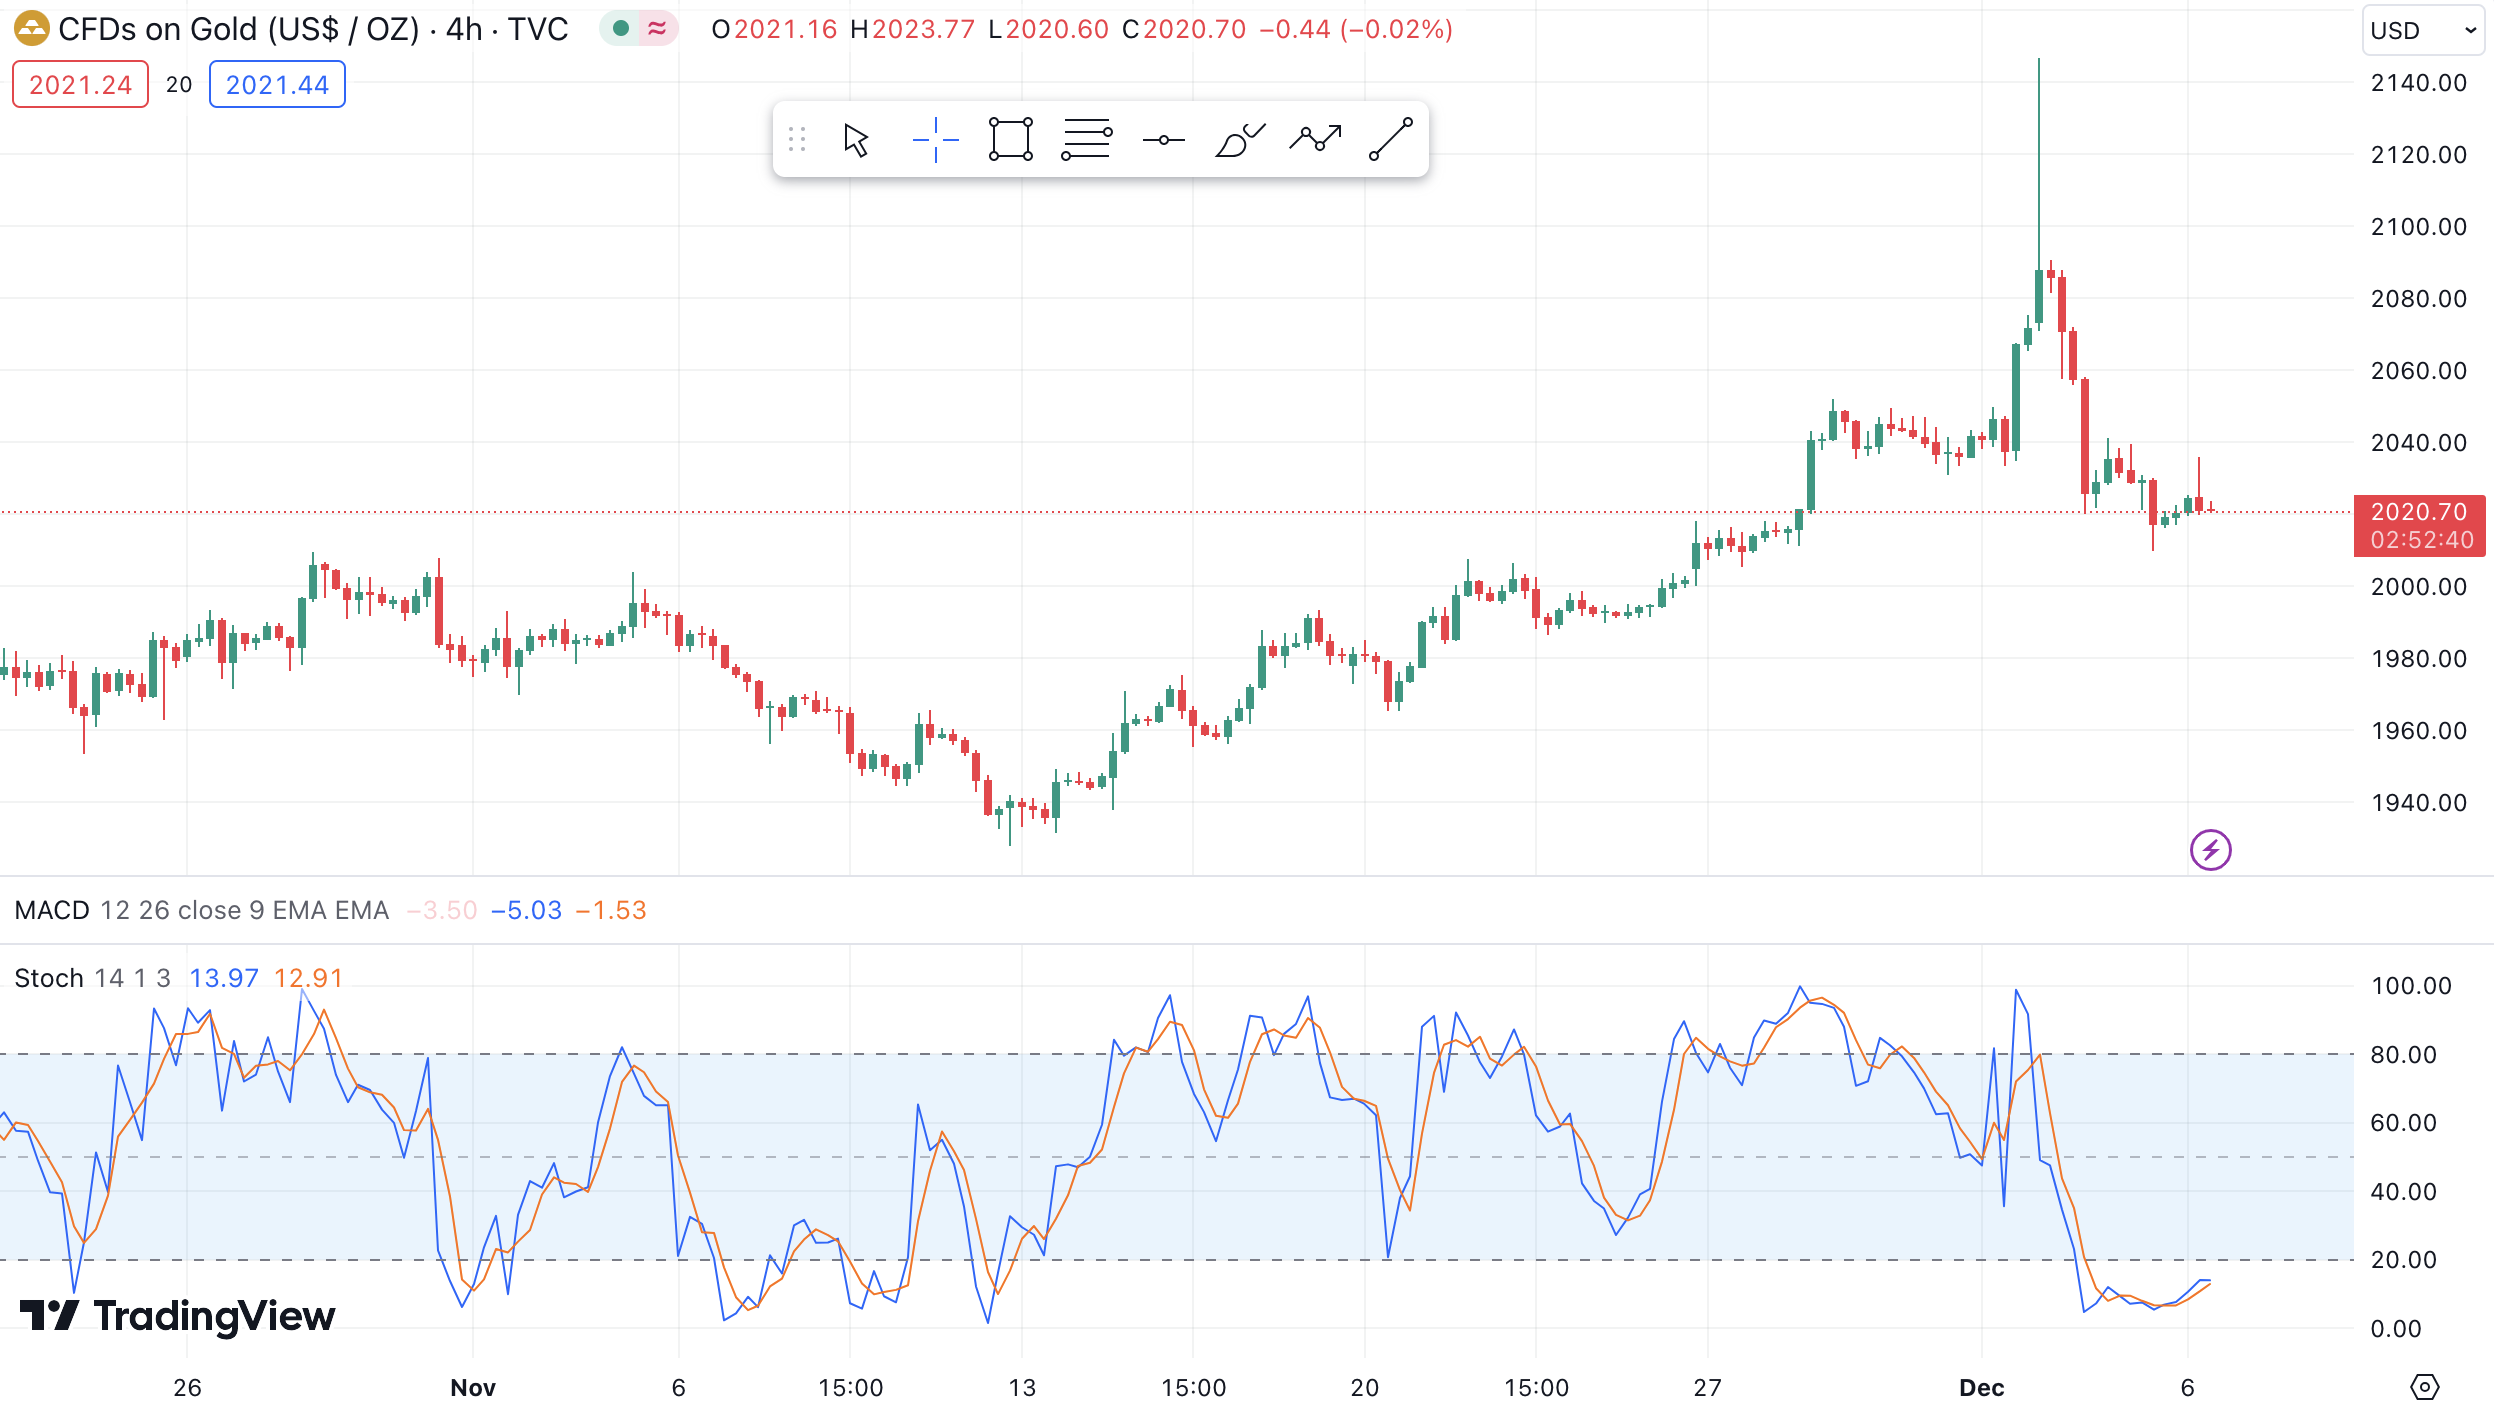The image size is (2494, 1414).
Task: Select the brush drawing tool
Action: point(1240,140)
